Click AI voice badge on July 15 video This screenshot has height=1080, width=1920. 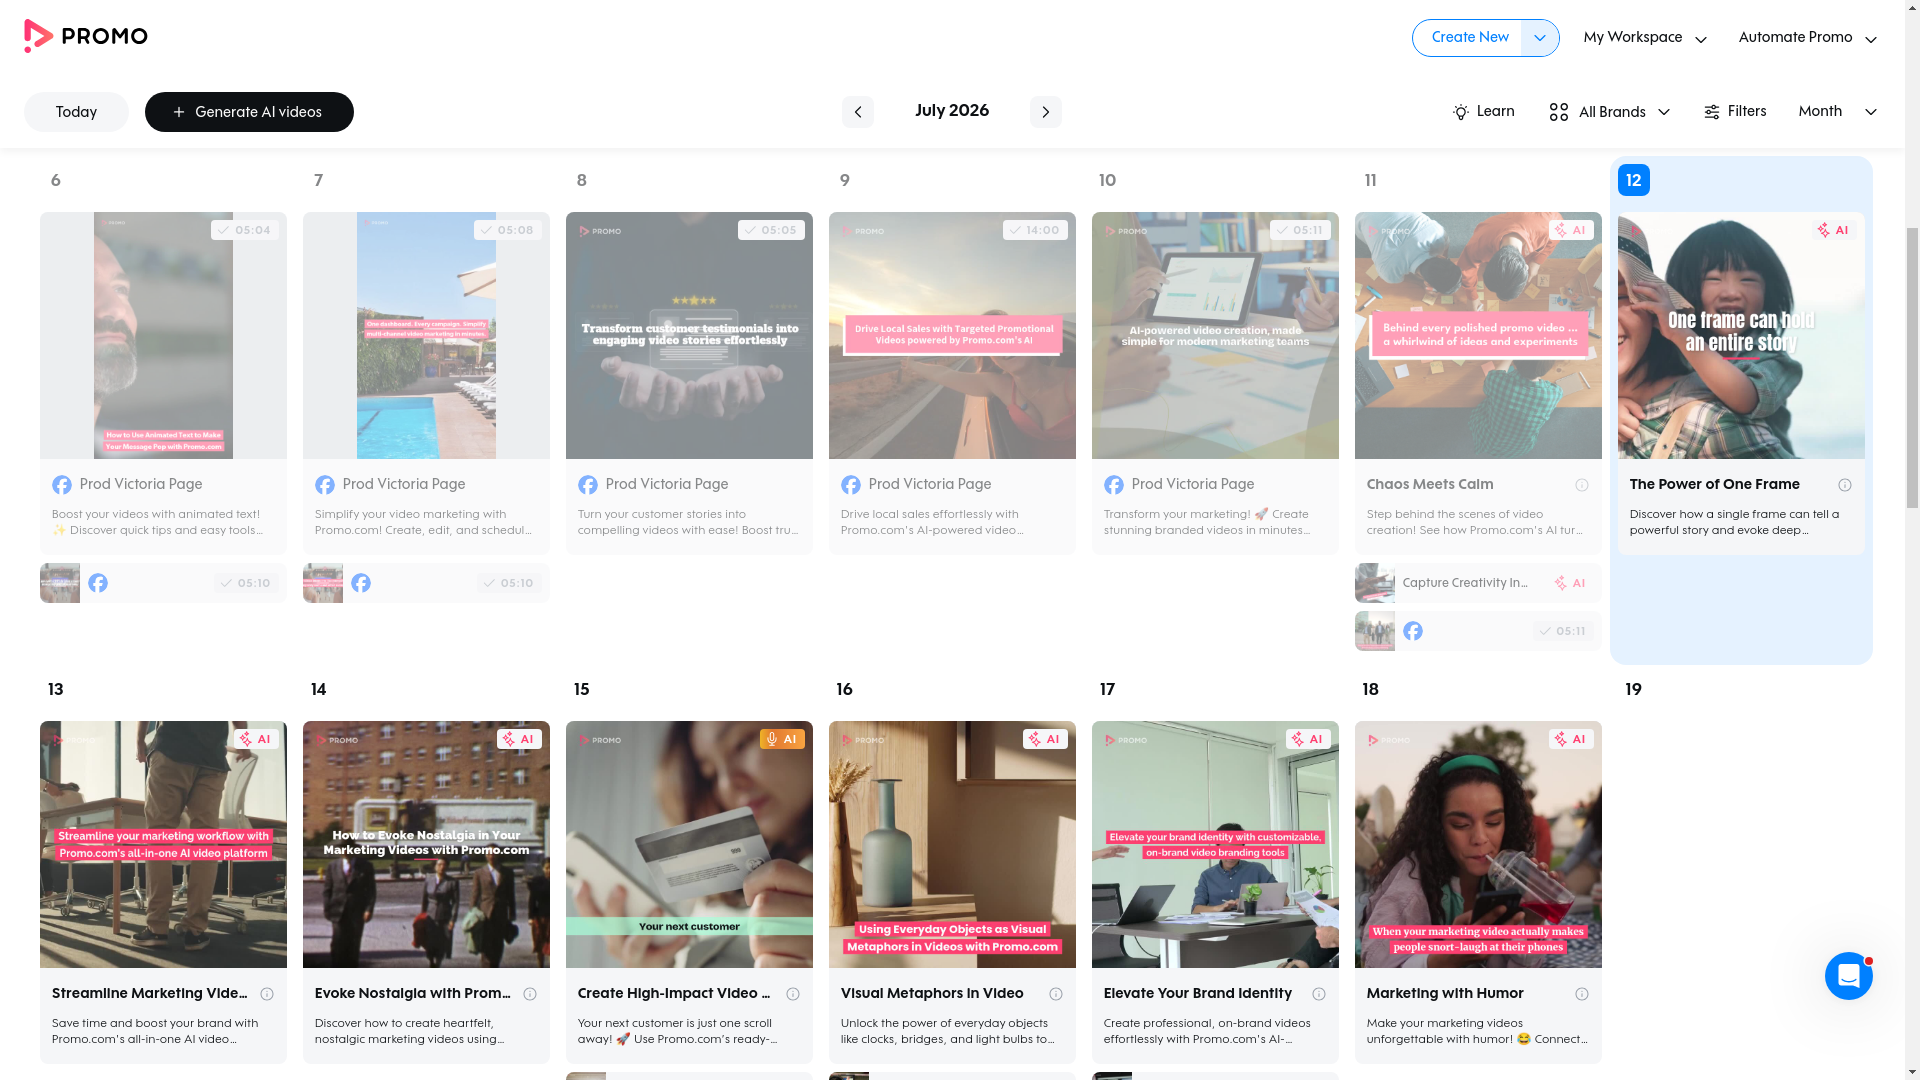pos(782,739)
